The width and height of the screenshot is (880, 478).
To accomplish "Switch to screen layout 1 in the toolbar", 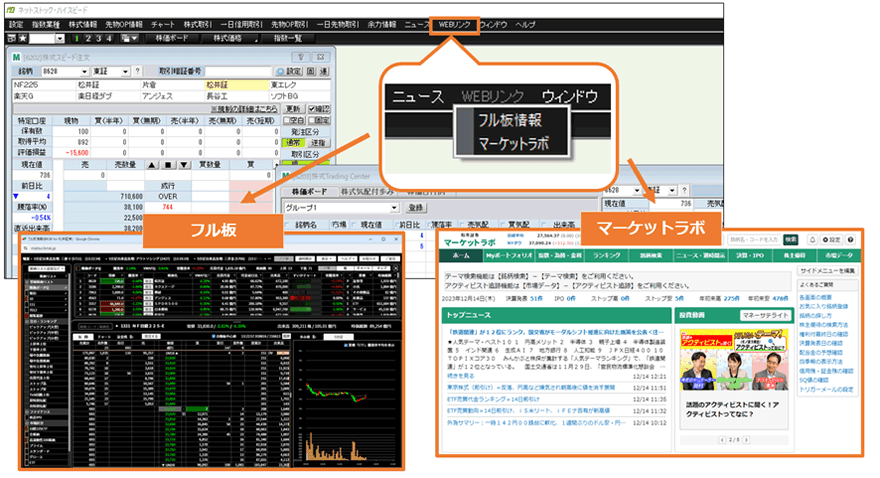I will [x=76, y=38].
